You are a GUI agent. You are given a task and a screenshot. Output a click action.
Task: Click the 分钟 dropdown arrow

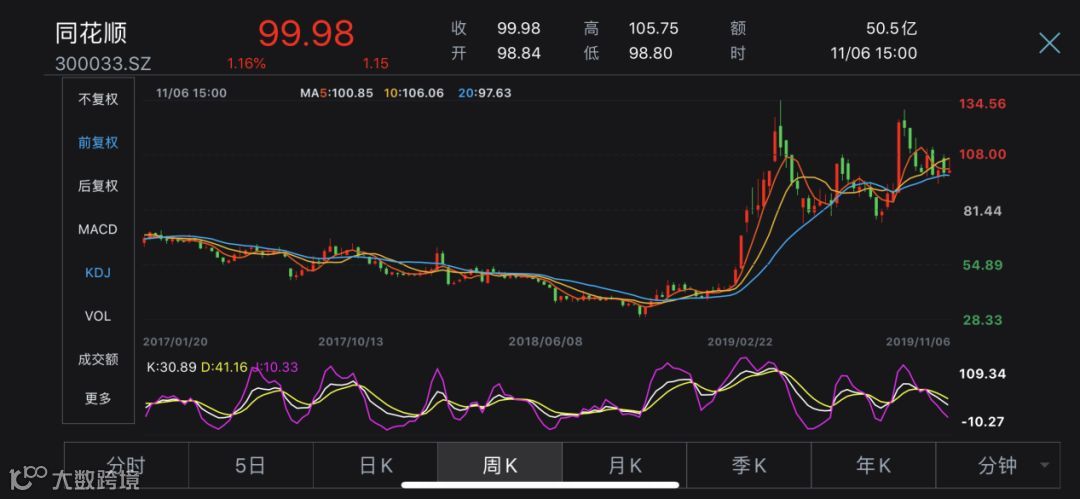pos(1045,466)
